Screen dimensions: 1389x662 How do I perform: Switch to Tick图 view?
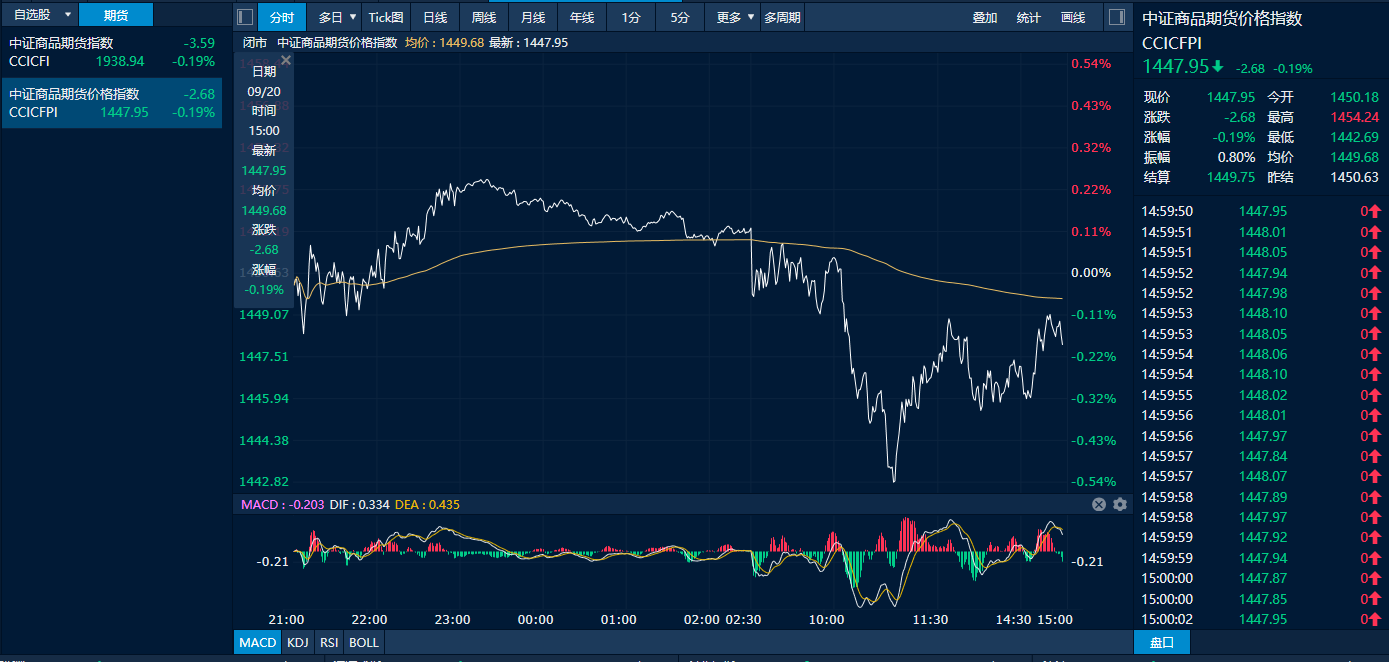click(x=386, y=17)
